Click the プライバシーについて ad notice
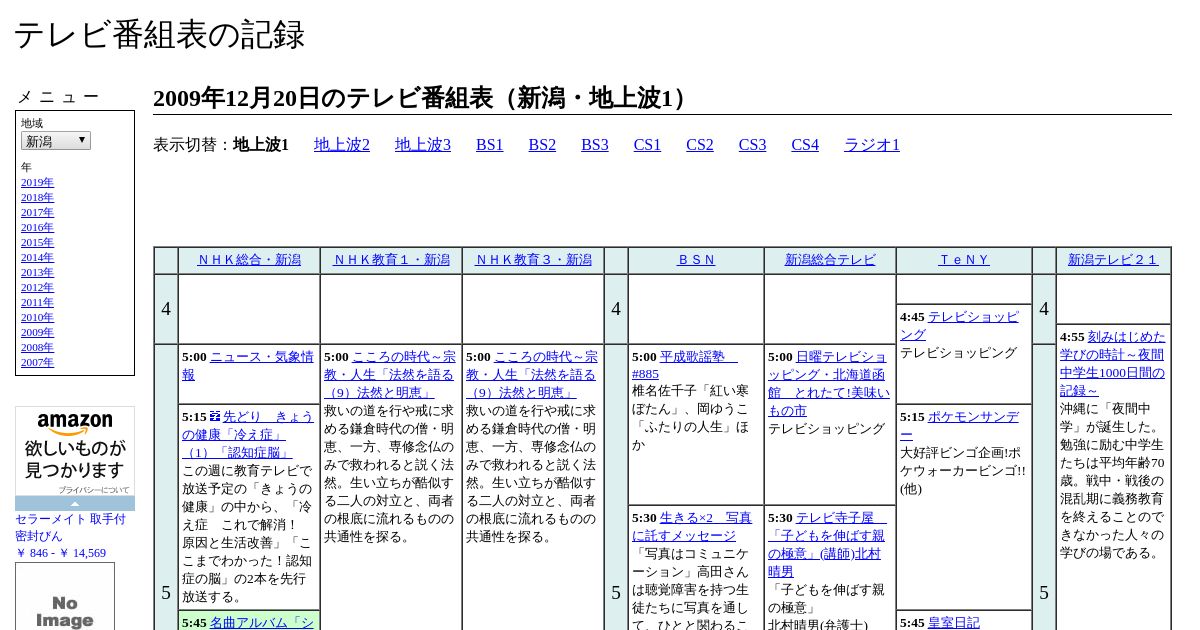The height and width of the screenshot is (630, 1200). (x=93, y=490)
